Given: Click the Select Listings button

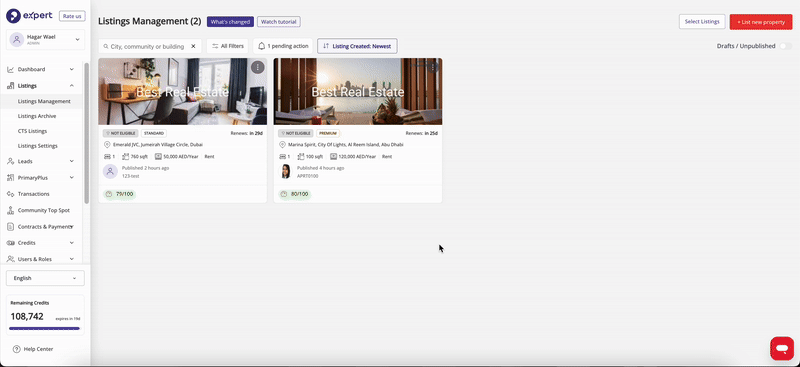Looking at the screenshot, I should click(702, 22).
